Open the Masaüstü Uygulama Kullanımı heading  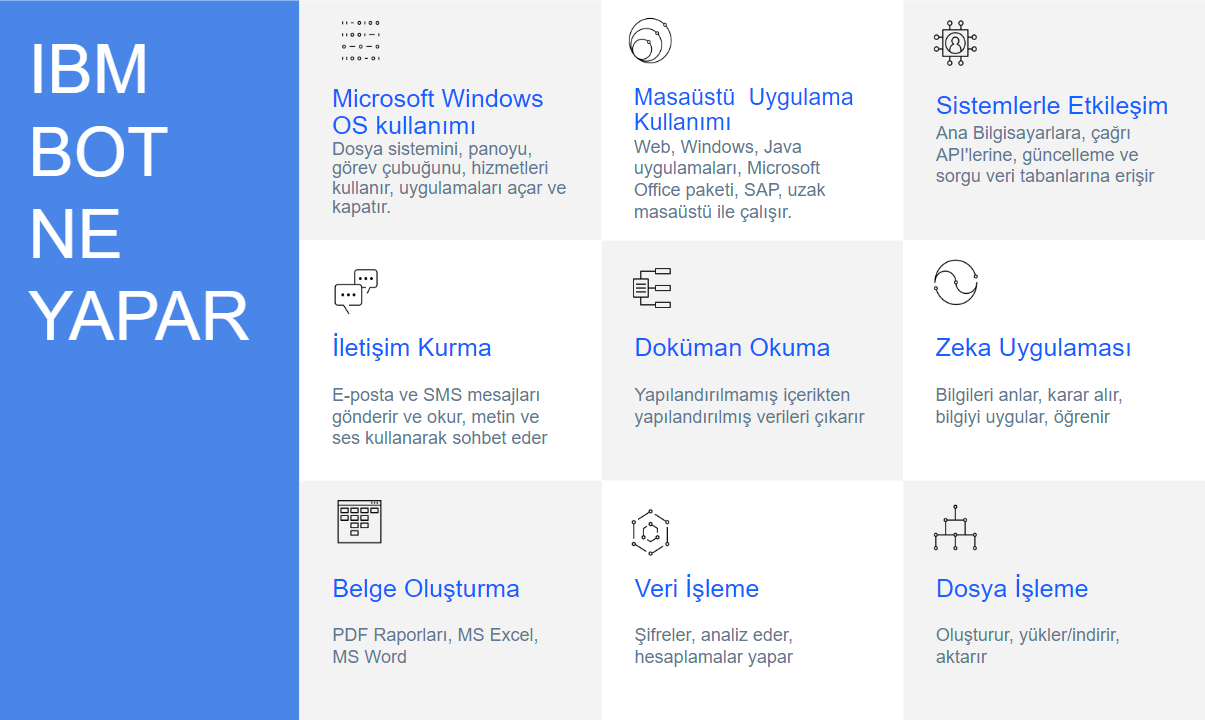pyautogui.click(x=743, y=110)
